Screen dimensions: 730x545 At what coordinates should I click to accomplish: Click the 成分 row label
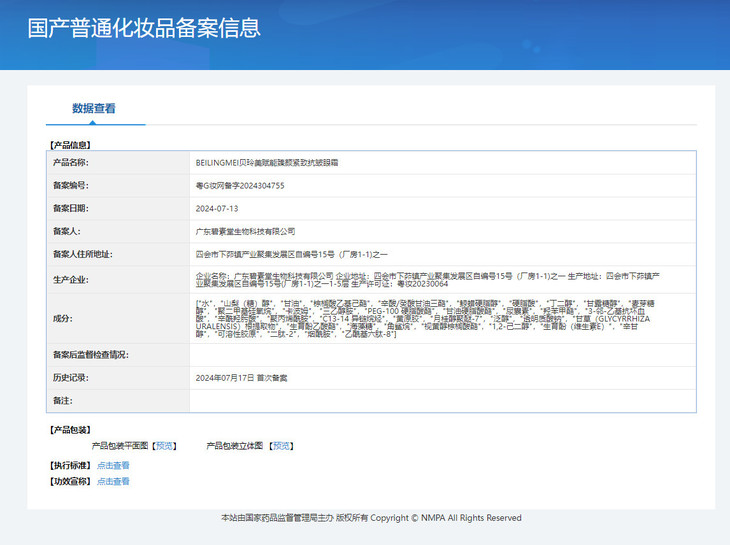(x=62, y=318)
